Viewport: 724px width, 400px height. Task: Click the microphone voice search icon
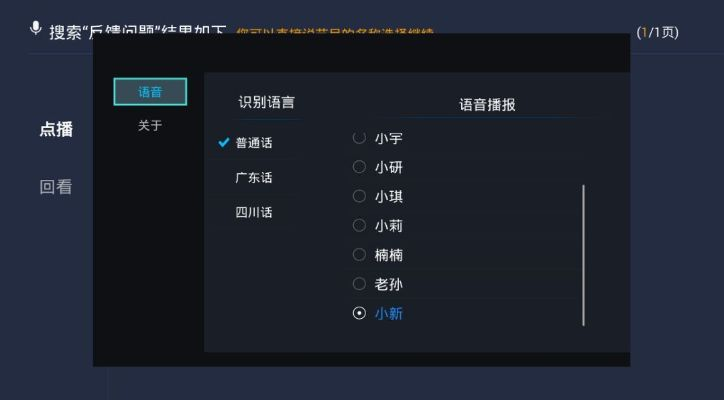tap(36, 29)
